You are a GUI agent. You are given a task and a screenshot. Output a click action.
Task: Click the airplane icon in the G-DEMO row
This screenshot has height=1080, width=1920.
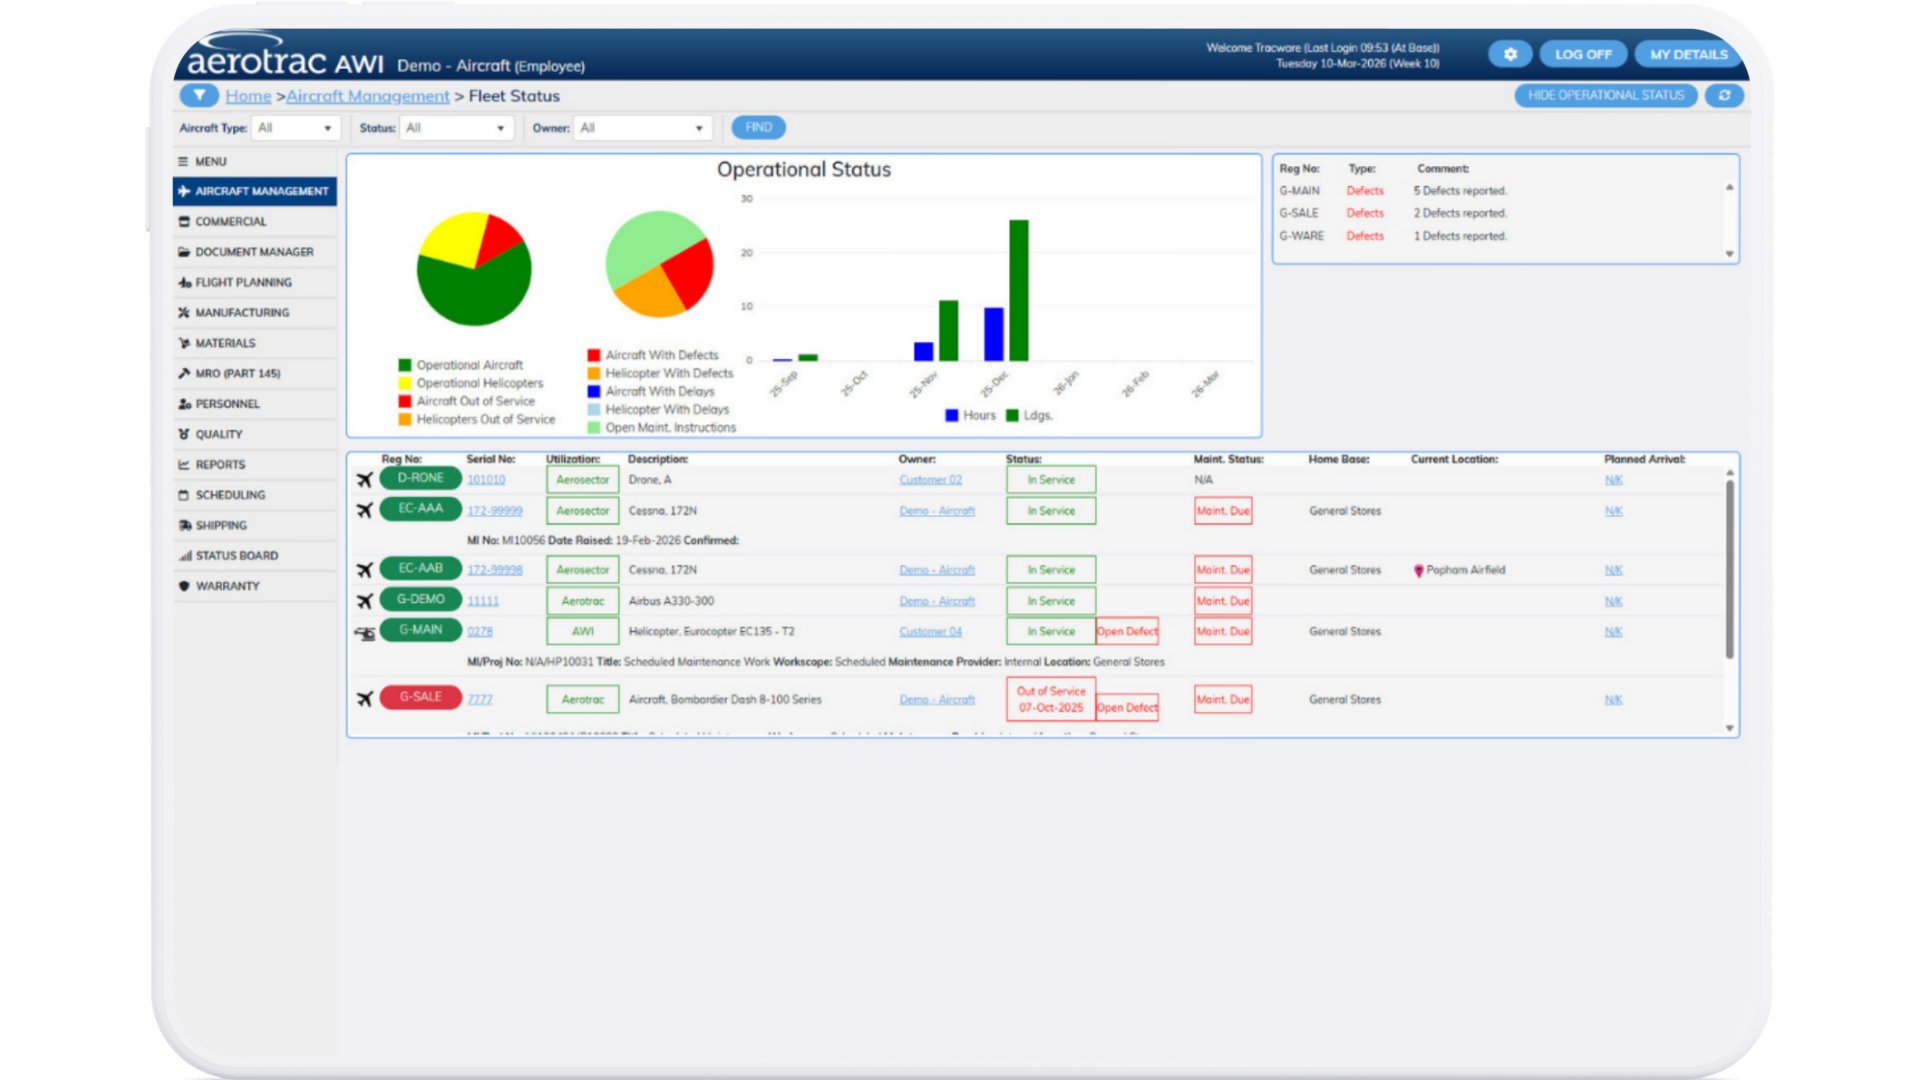click(x=365, y=601)
